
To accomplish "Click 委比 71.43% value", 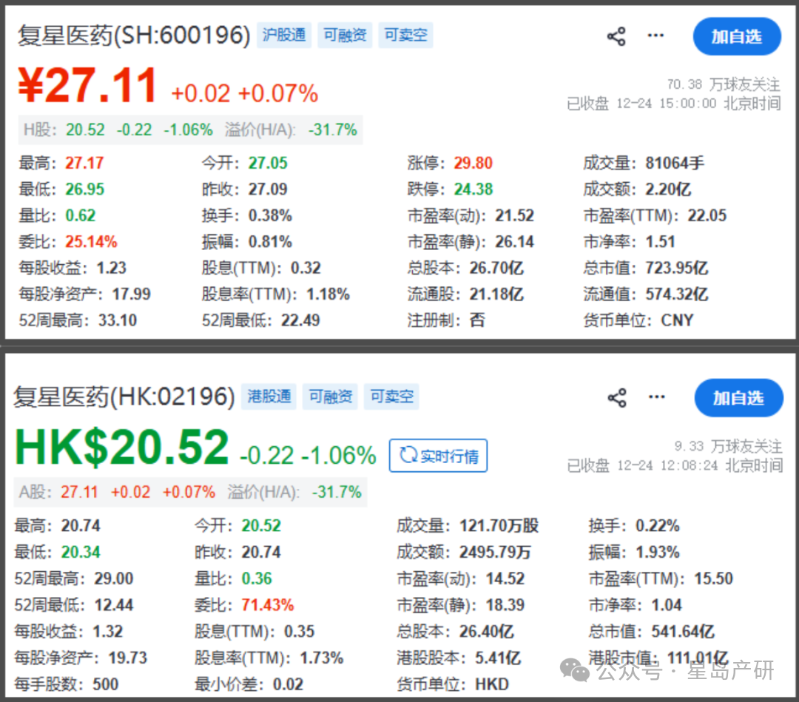I will (268, 605).
